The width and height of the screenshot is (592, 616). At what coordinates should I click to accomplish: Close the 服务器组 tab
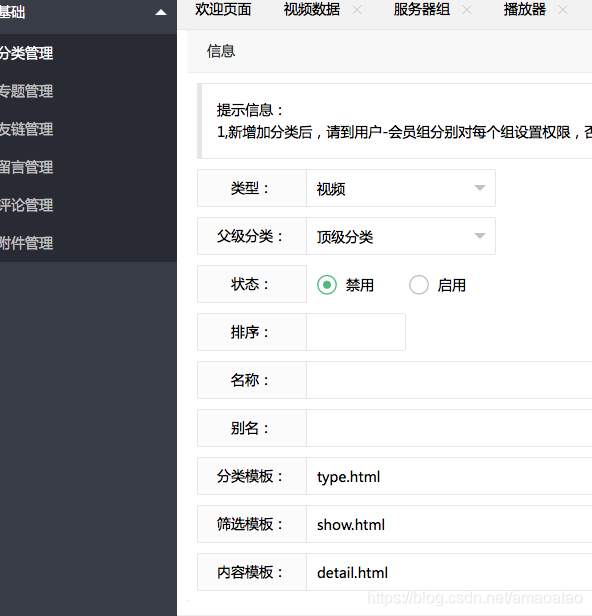click(x=467, y=10)
